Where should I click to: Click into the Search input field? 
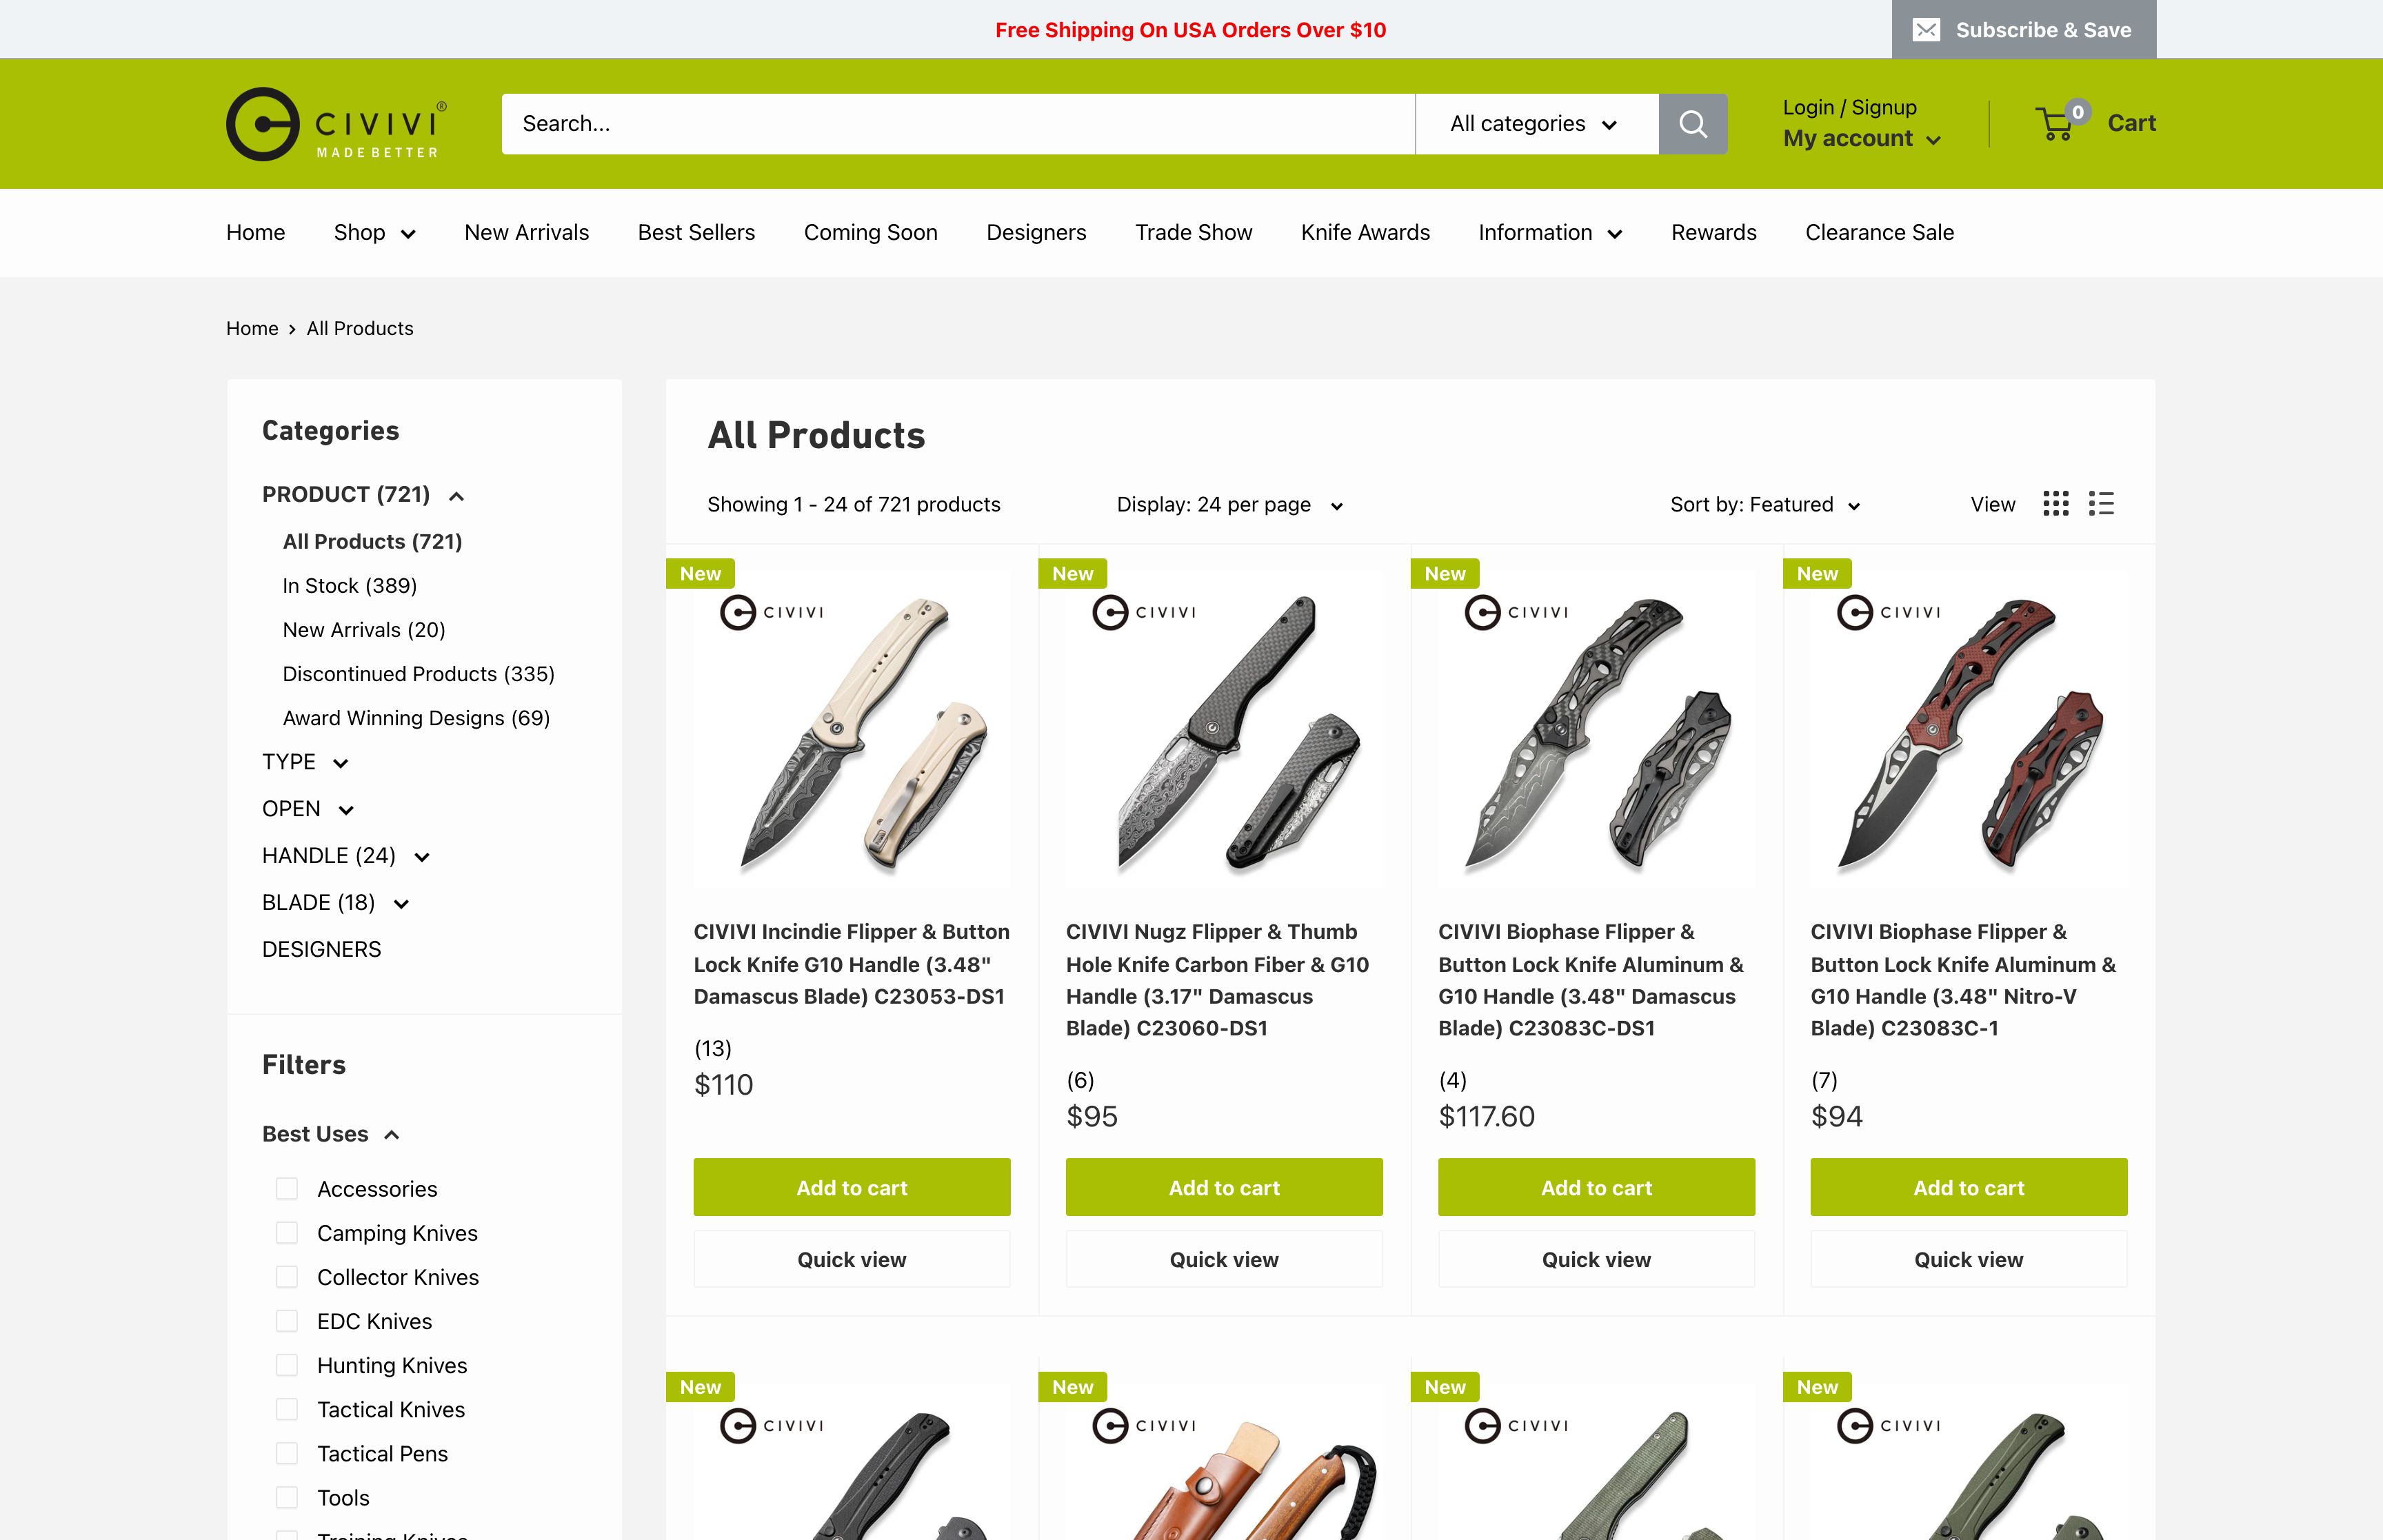pyautogui.click(x=958, y=124)
